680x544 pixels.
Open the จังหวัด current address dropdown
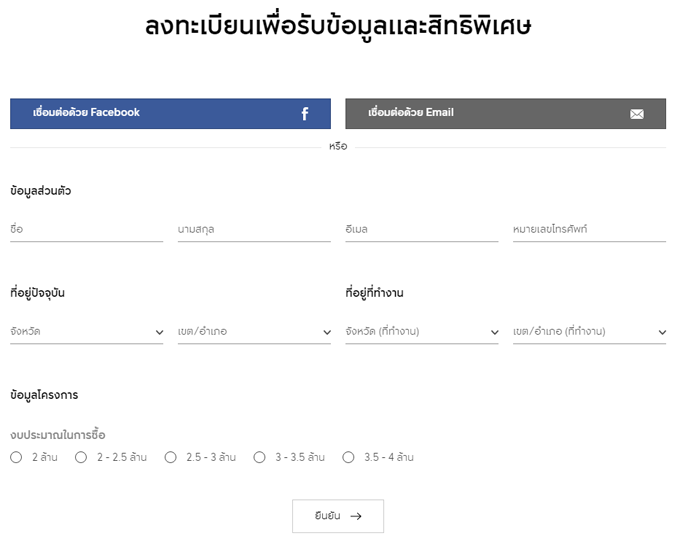click(x=86, y=331)
